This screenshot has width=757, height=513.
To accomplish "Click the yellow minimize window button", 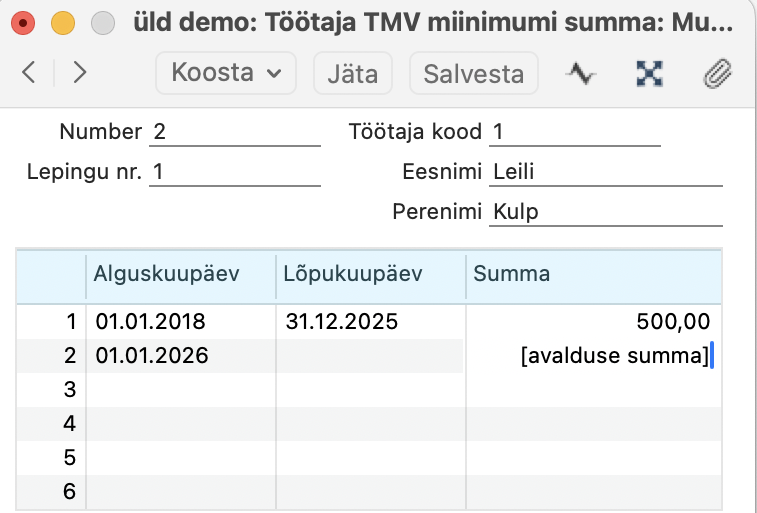I will tap(62, 21).
